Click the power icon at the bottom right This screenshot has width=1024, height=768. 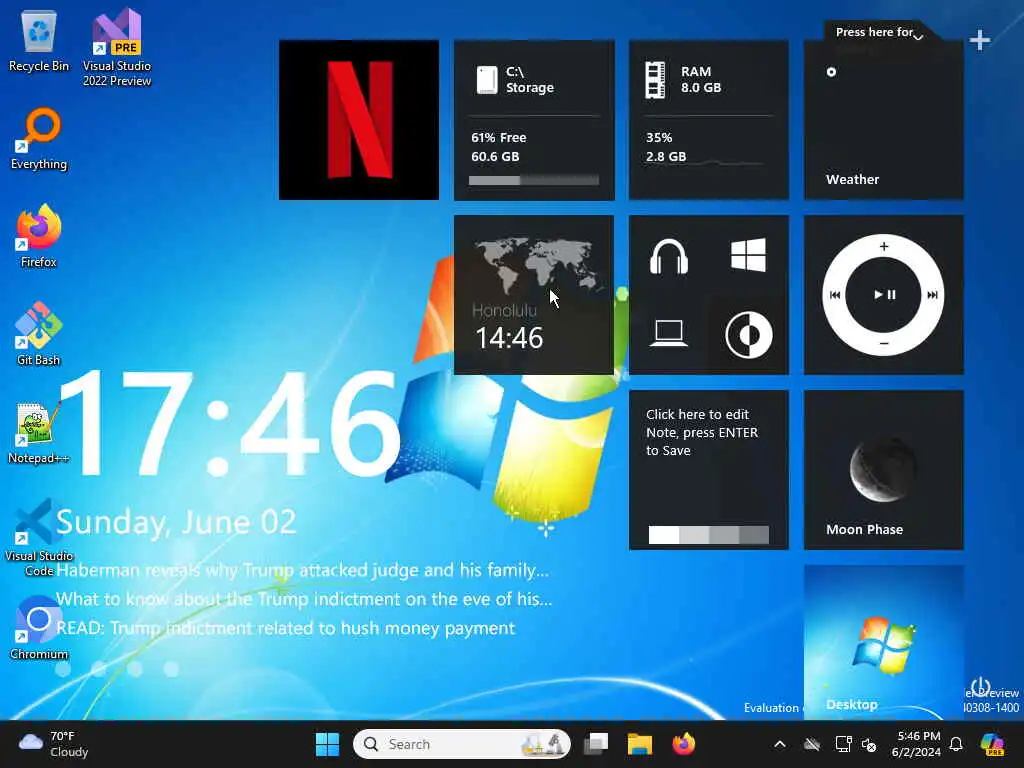(980, 686)
